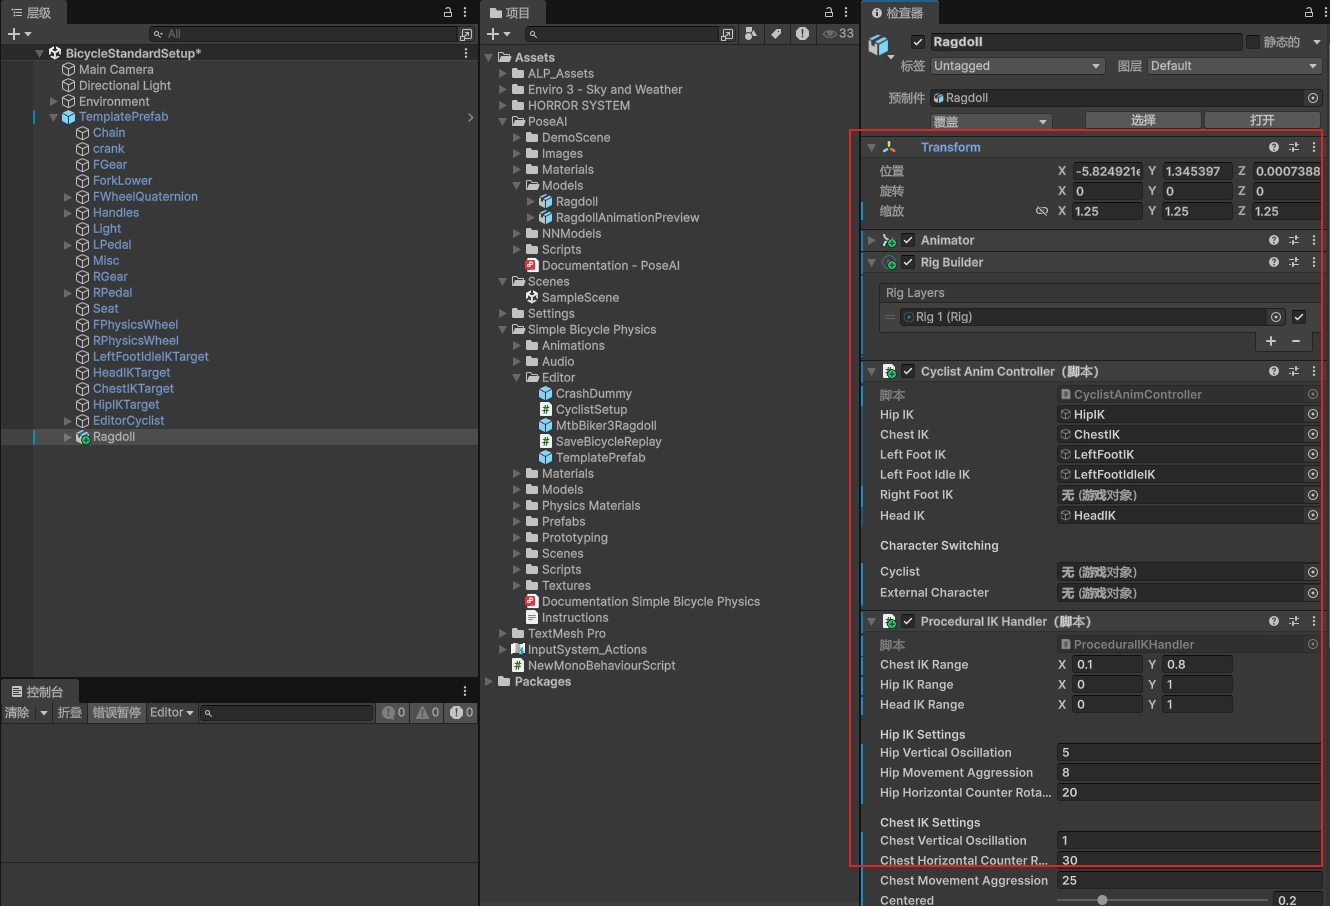Lock the Inspector panel
1330x906 pixels.
pyautogui.click(x=1309, y=12)
